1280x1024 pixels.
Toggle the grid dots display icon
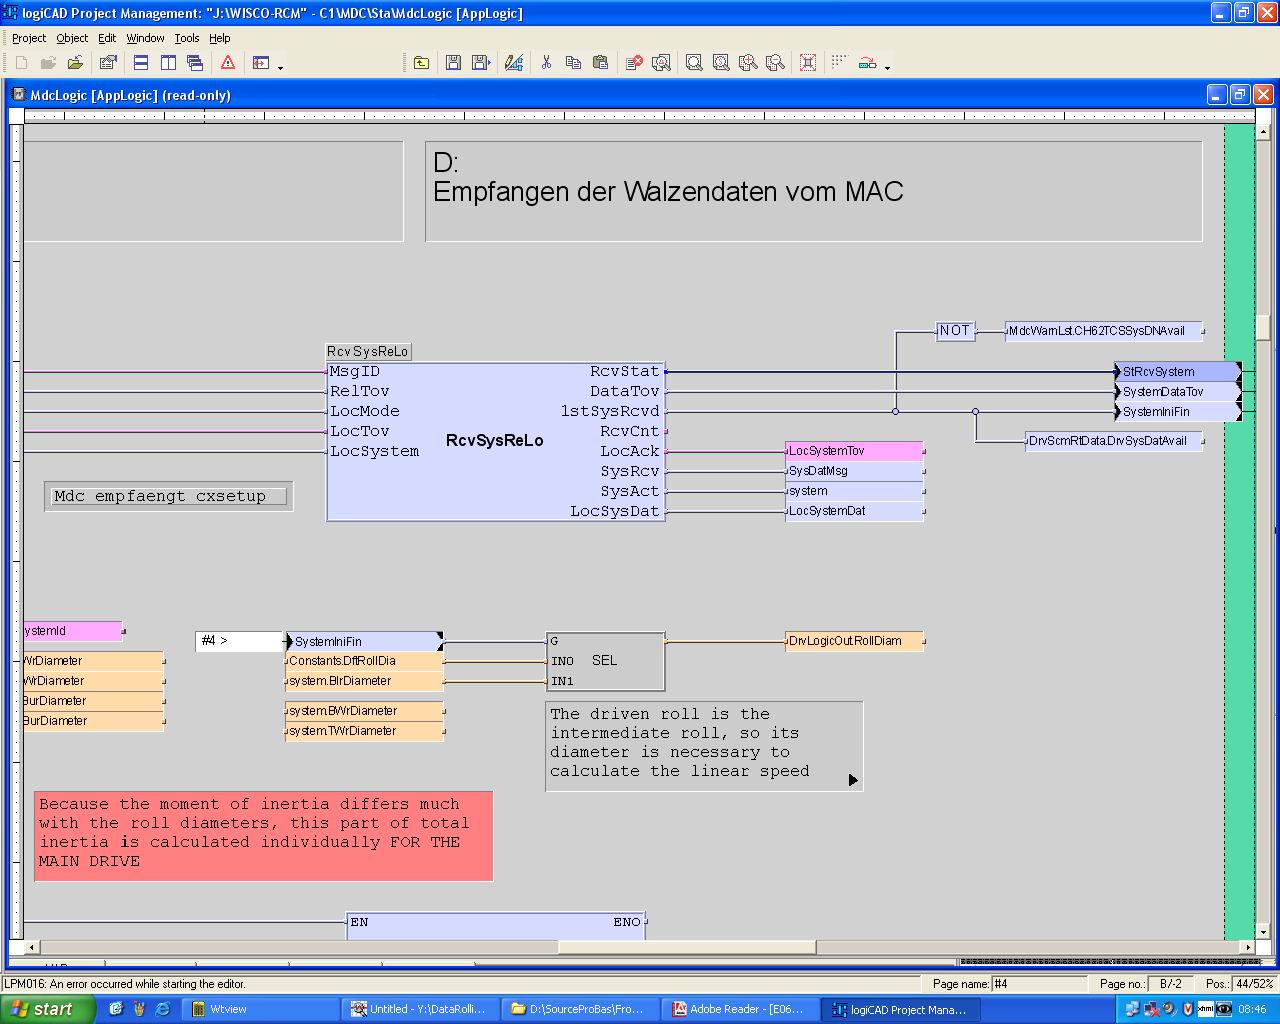point(839,62)
